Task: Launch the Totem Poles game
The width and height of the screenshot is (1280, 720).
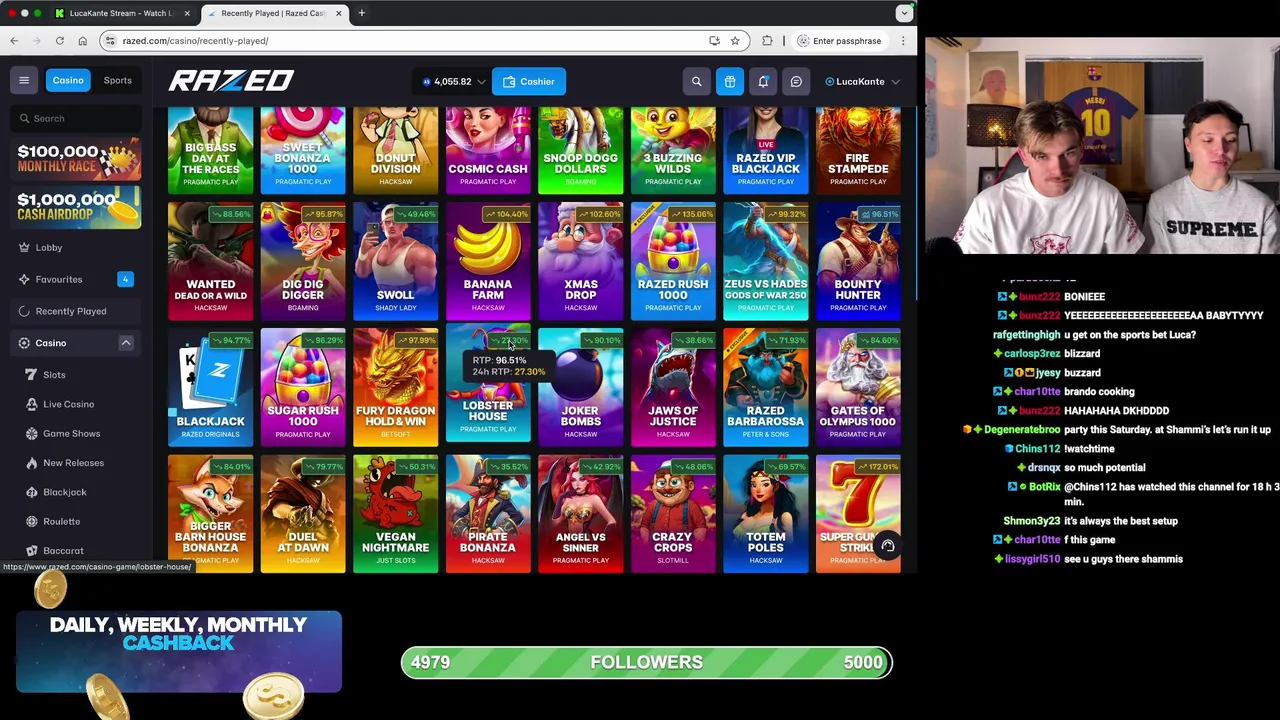Action: coord(765,514)
